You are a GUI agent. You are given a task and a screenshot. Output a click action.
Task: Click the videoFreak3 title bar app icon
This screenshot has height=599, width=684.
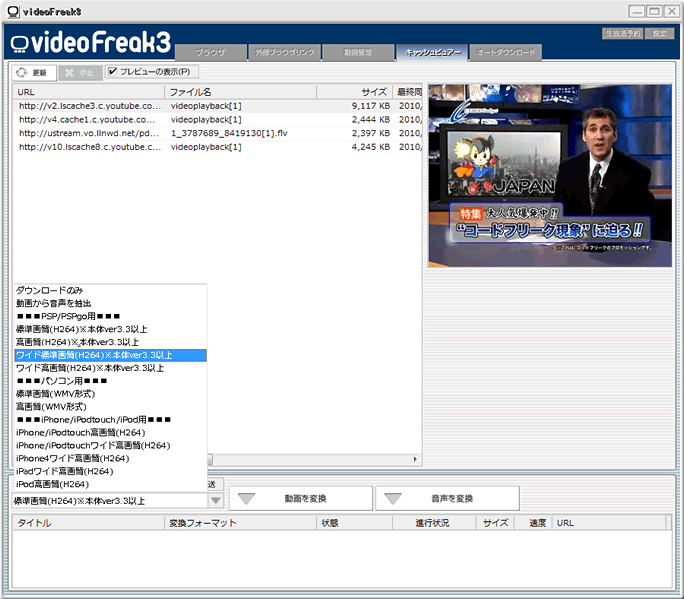(x=11, y=11)
